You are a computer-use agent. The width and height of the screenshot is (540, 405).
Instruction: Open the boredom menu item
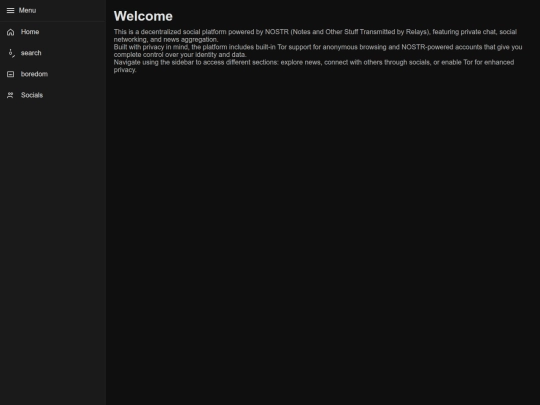[53, 74]
